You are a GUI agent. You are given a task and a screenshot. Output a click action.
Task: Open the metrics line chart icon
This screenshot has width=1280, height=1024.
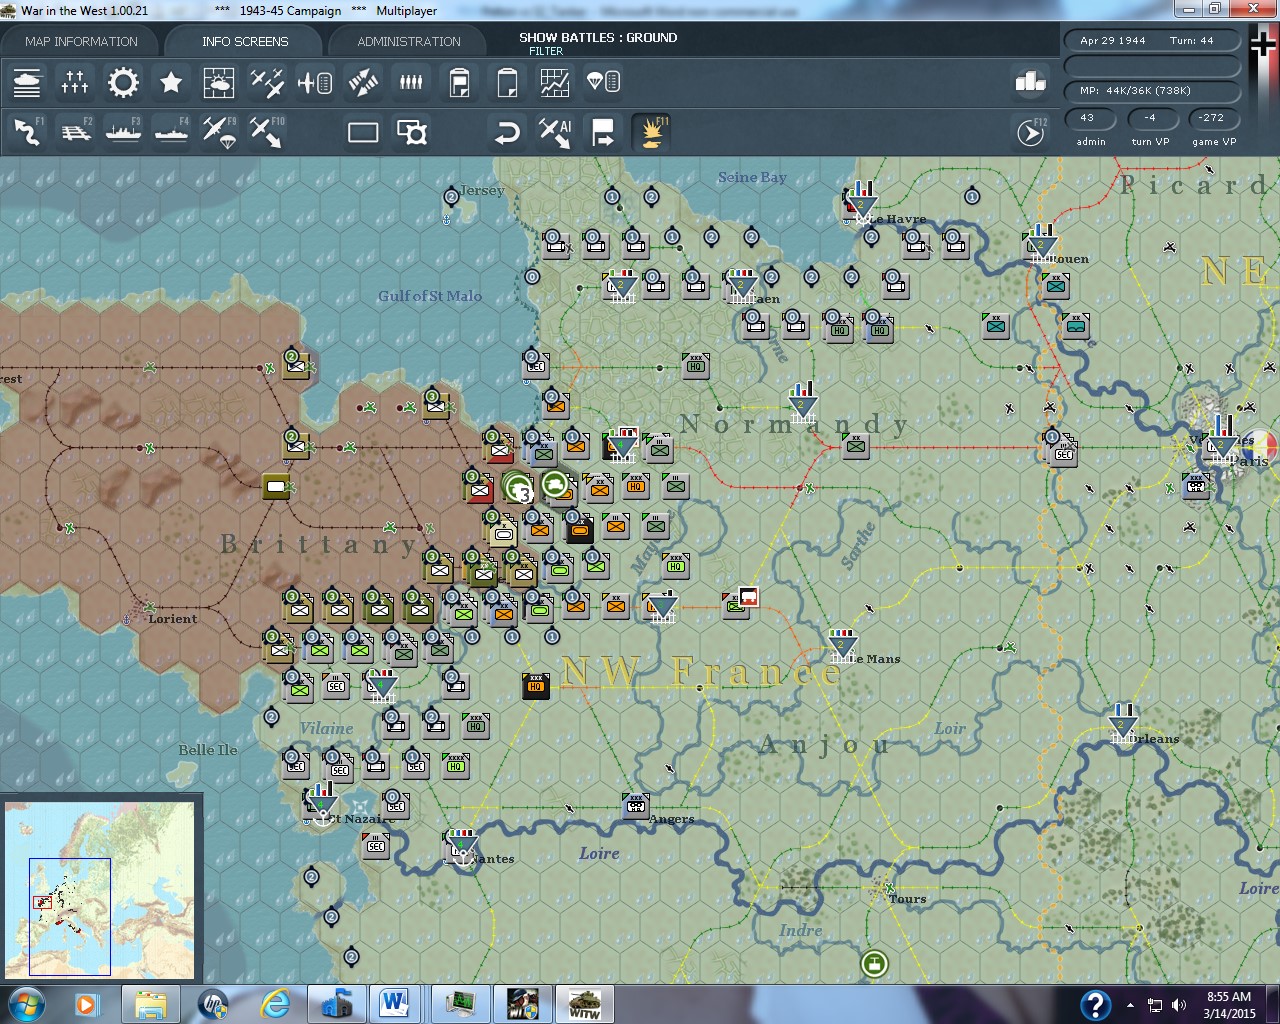tap(555, 82)
